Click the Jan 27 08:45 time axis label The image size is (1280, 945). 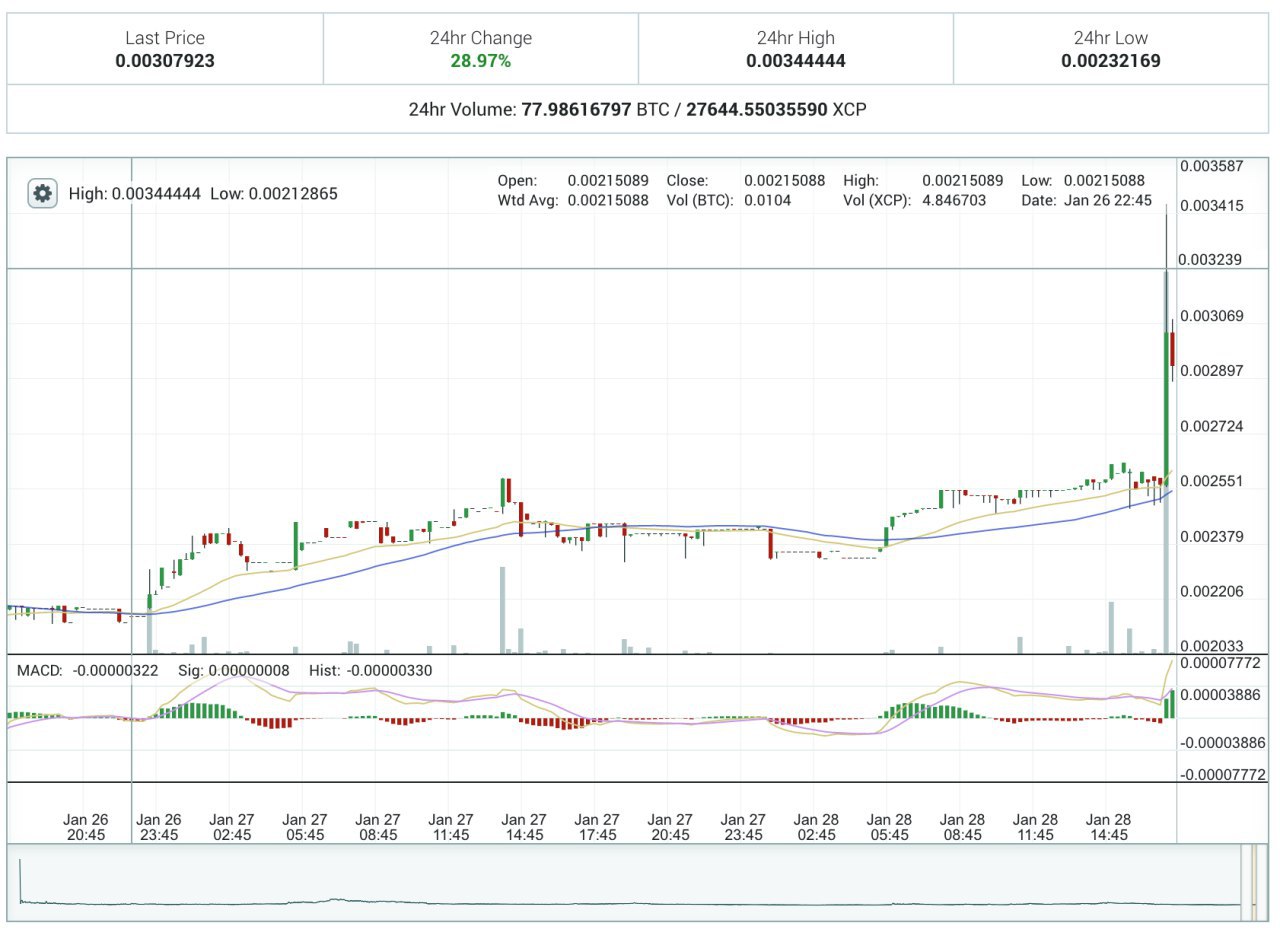click(378, 827)
